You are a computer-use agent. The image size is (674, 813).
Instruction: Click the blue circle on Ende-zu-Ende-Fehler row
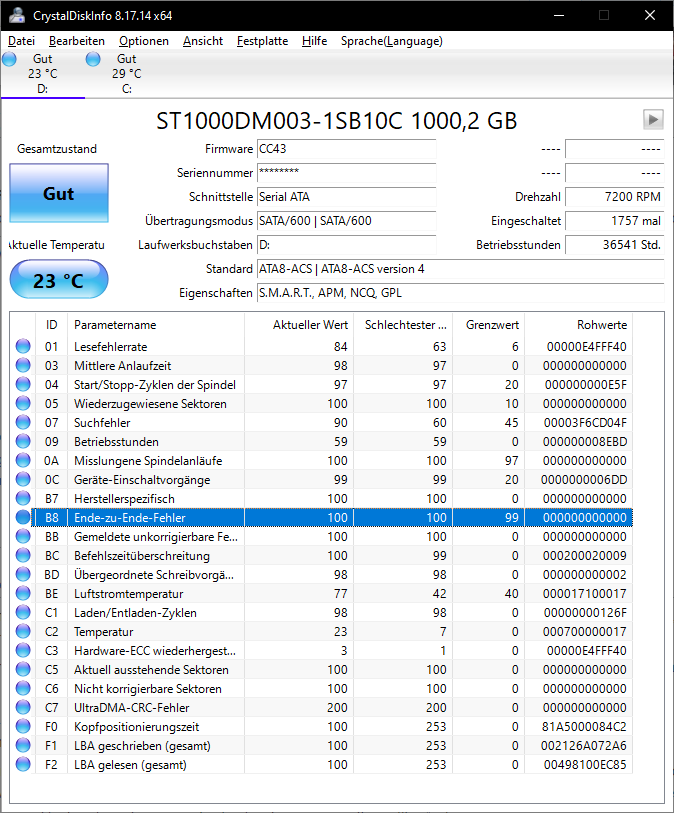click(22, 517)
